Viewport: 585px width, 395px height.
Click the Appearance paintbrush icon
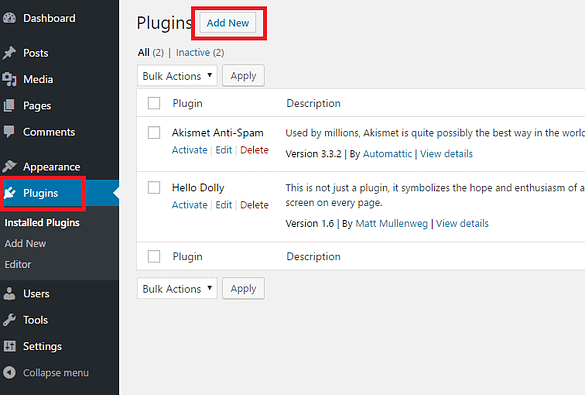[x=9, y=166]
